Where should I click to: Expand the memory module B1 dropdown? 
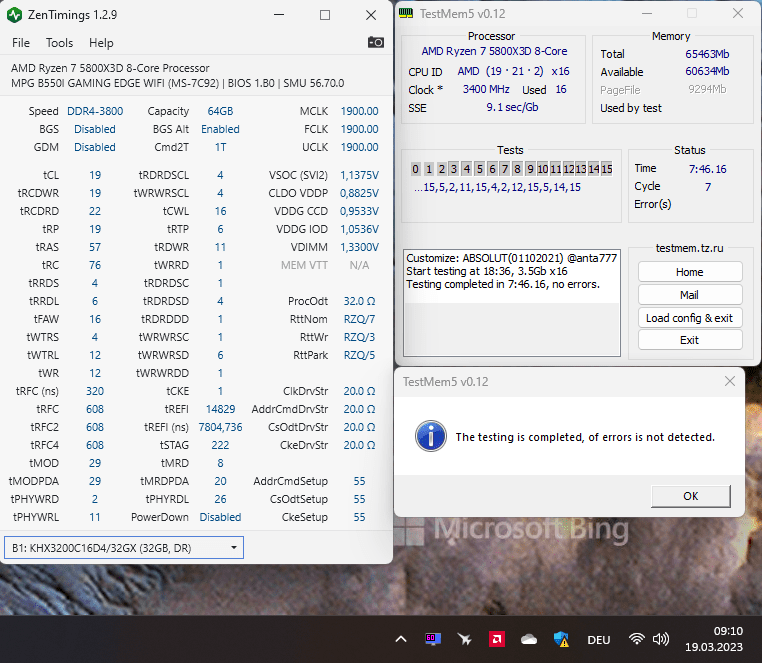(x=124, y=548)
